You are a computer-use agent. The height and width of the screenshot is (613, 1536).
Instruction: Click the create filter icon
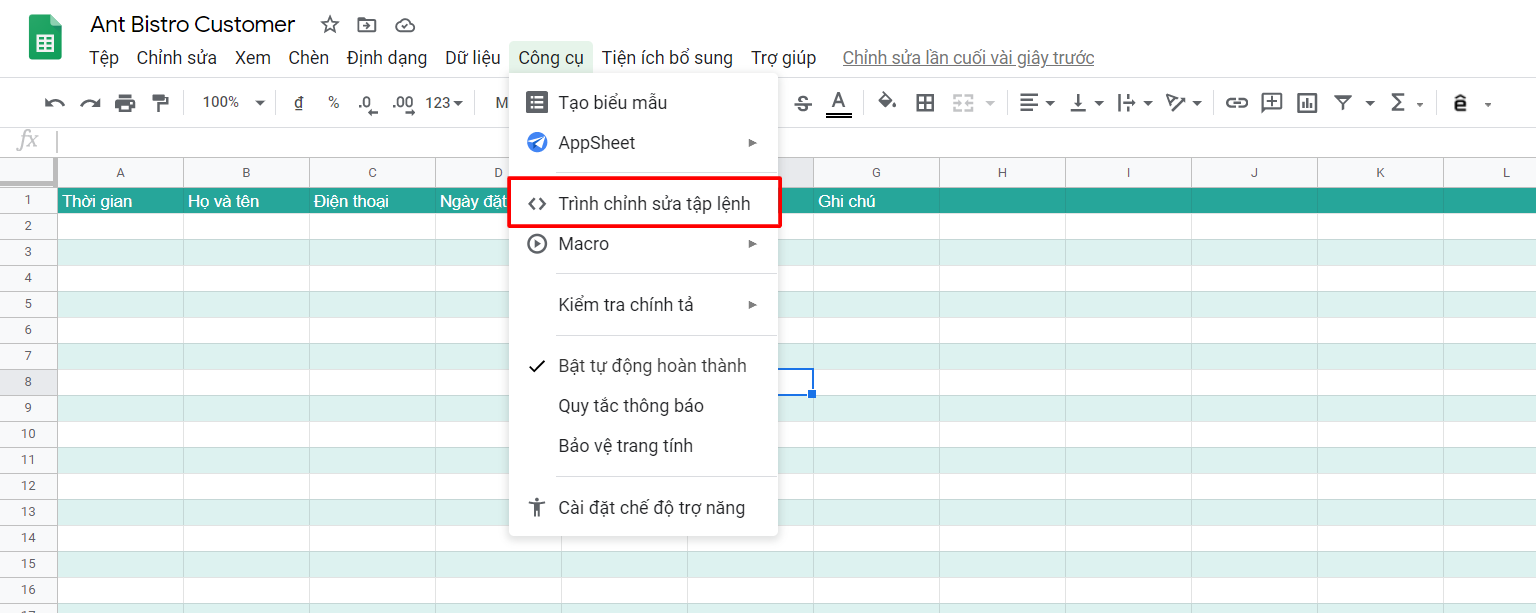(1343, 102)
